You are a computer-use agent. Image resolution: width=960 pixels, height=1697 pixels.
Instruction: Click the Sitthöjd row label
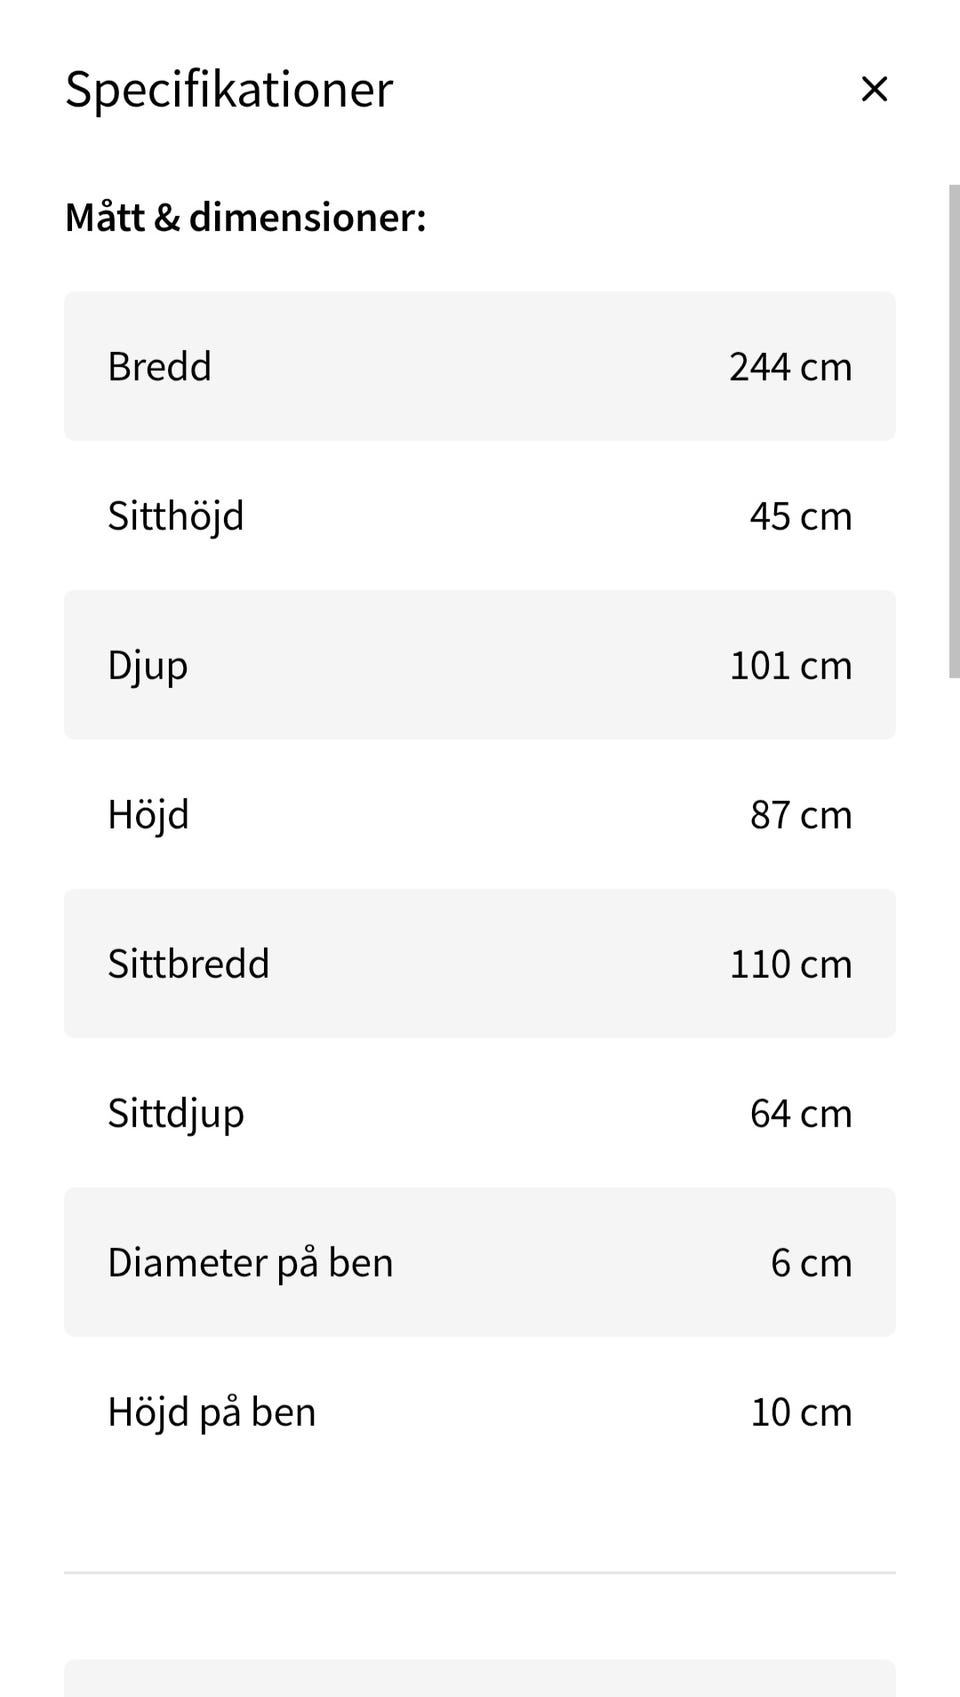coord(176,516)
